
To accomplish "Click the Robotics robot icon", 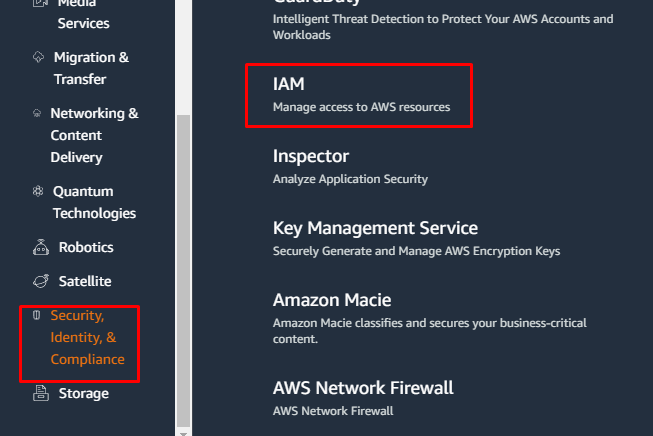I will (x=40, y=247).
